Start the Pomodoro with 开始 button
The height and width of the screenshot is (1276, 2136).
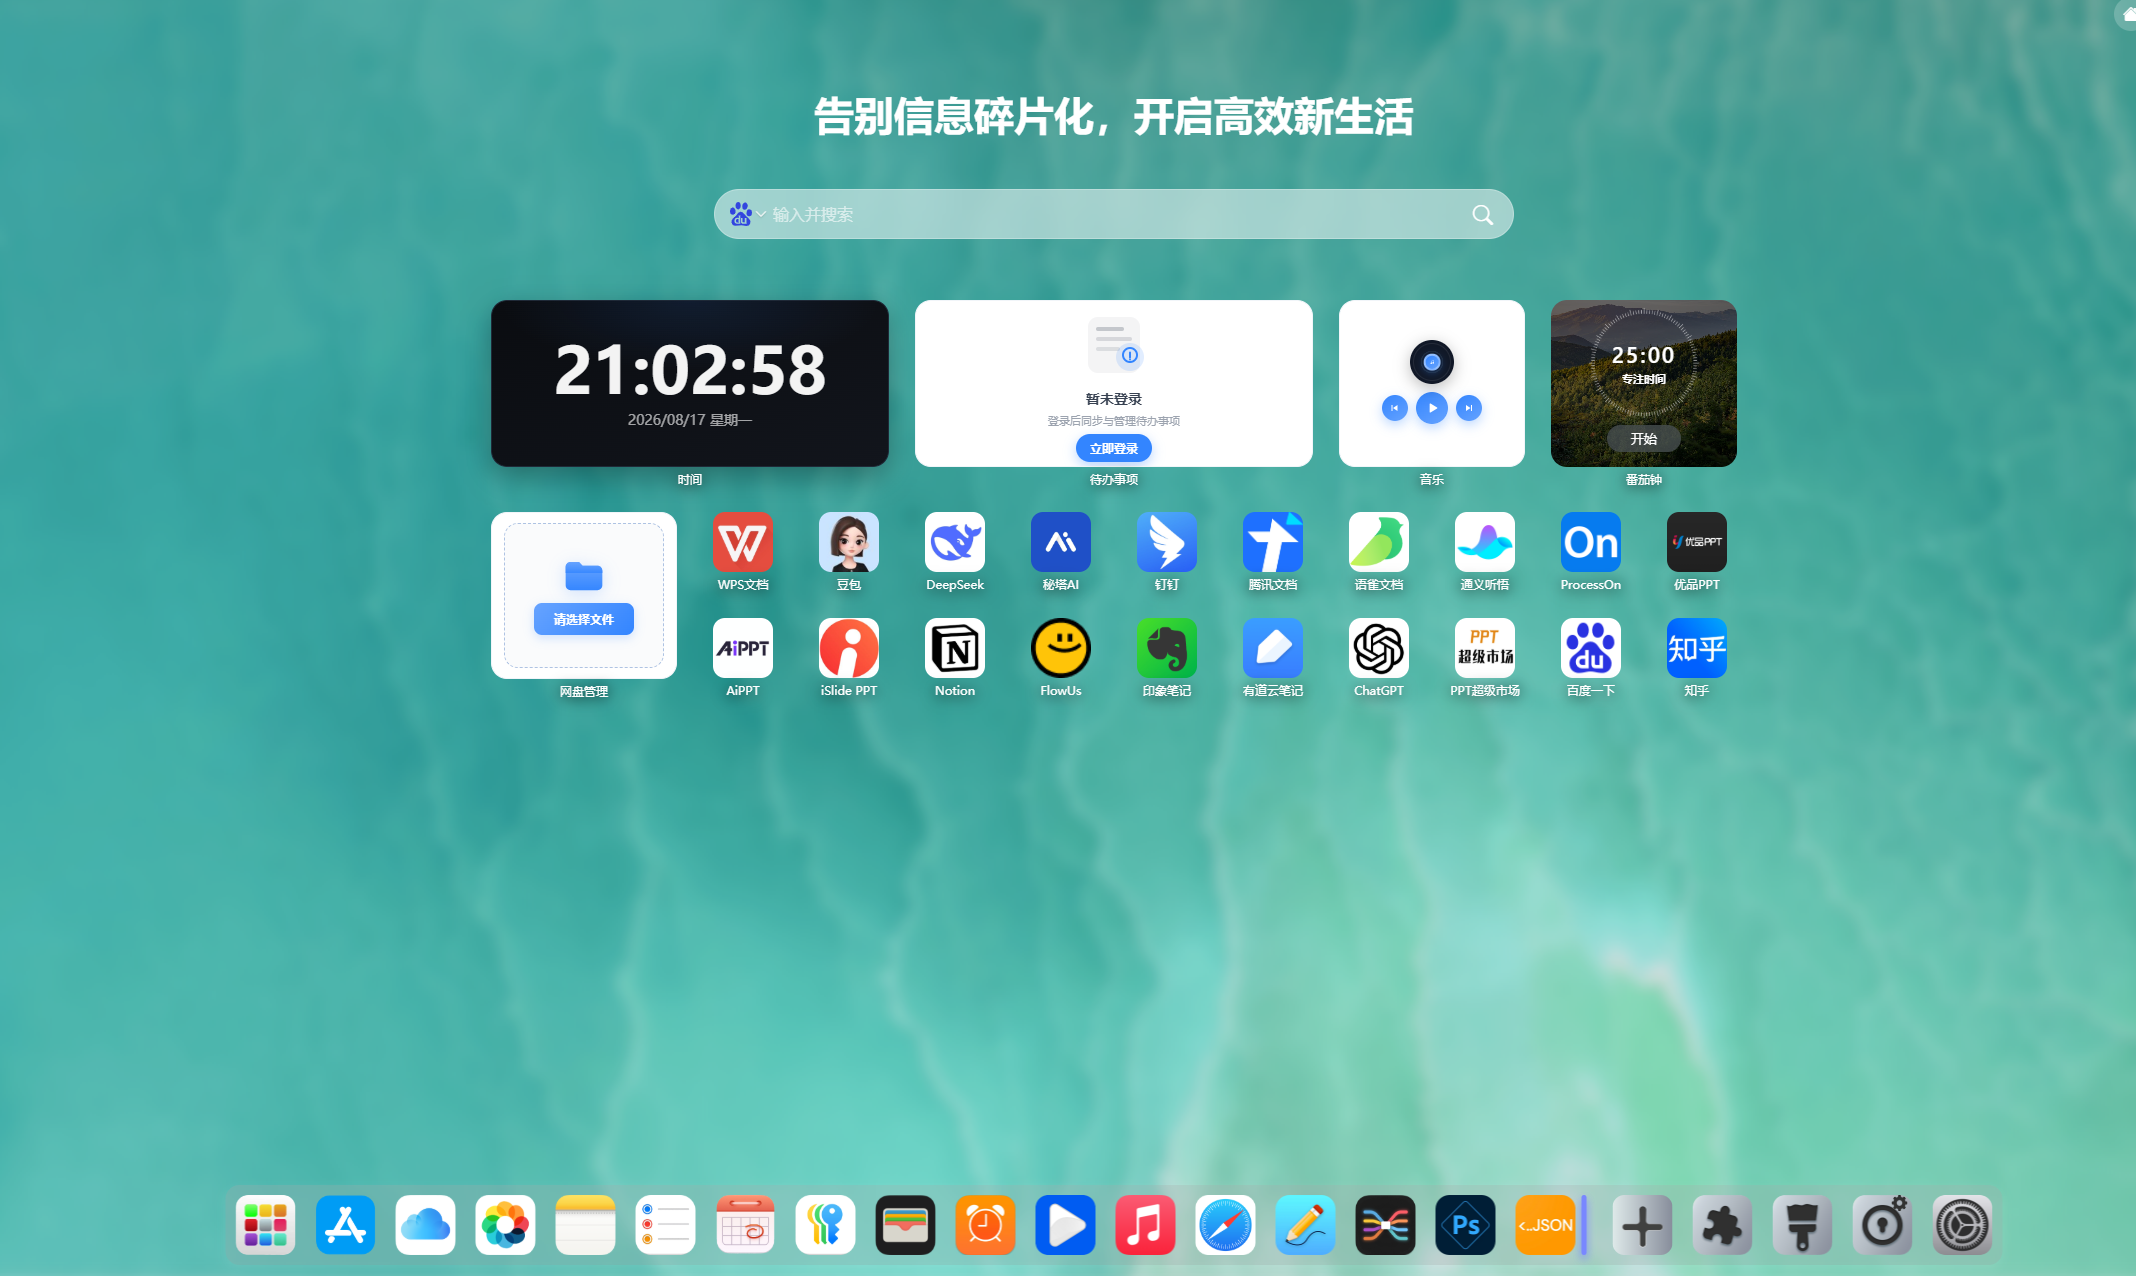tap(1644, 438)
